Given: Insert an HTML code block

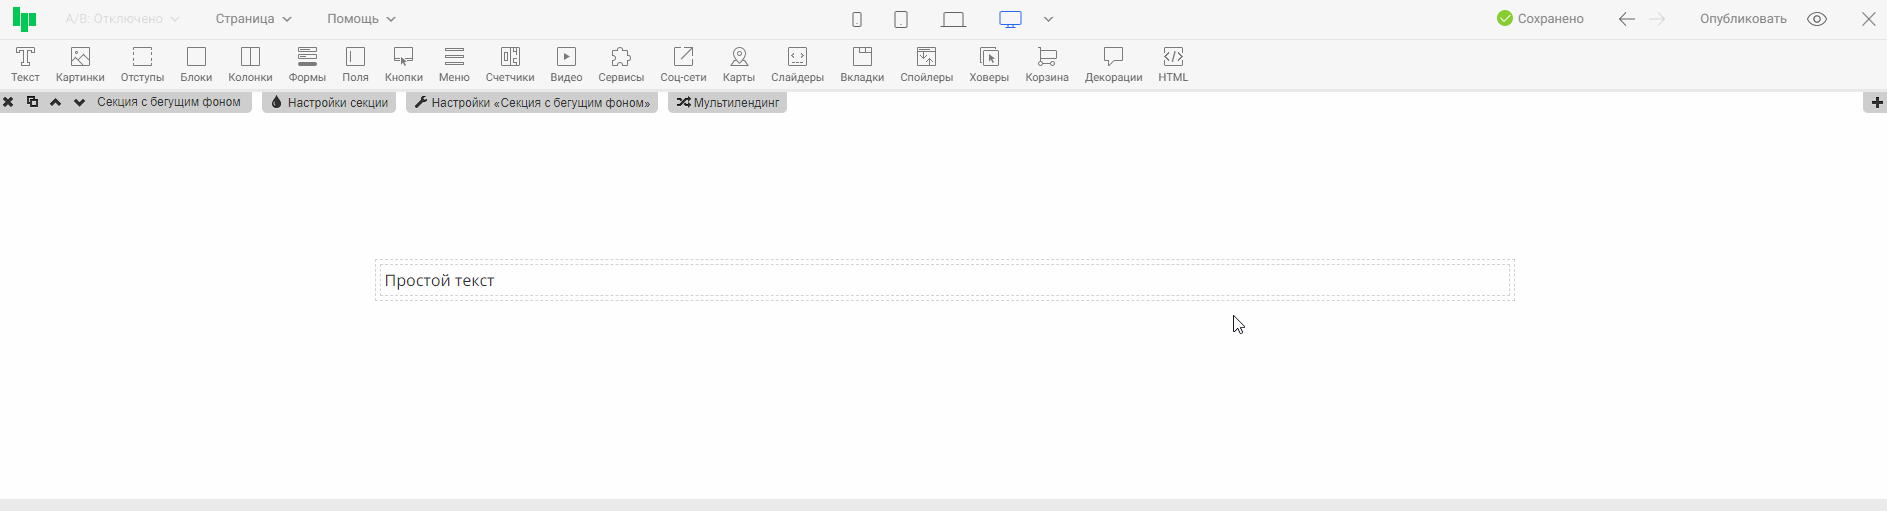Looking at the screenshot, I should (1173, 64).
